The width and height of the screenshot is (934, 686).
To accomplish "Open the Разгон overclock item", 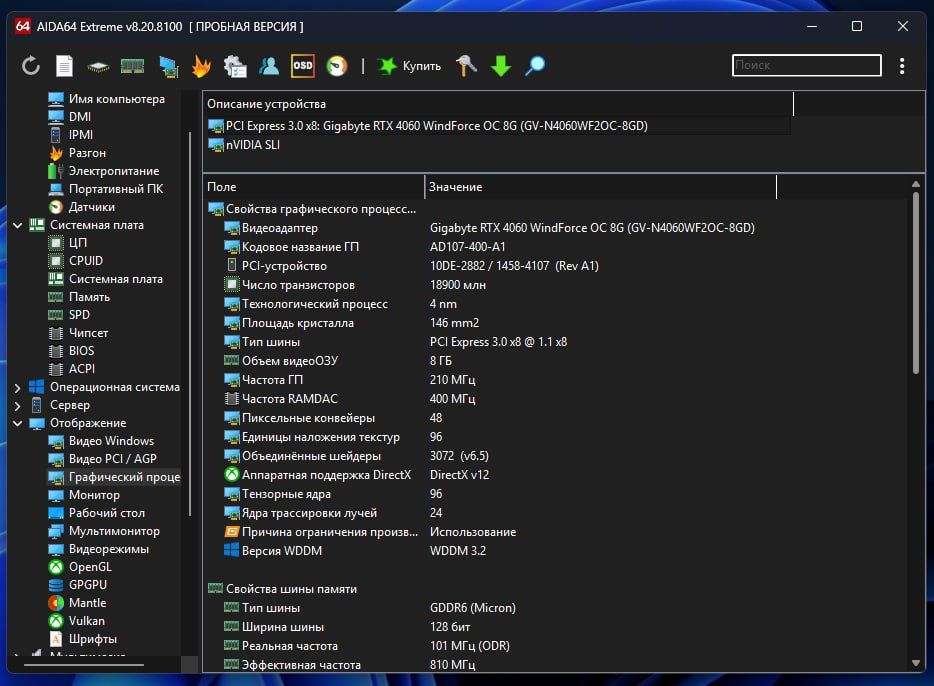I will (77, 153).
